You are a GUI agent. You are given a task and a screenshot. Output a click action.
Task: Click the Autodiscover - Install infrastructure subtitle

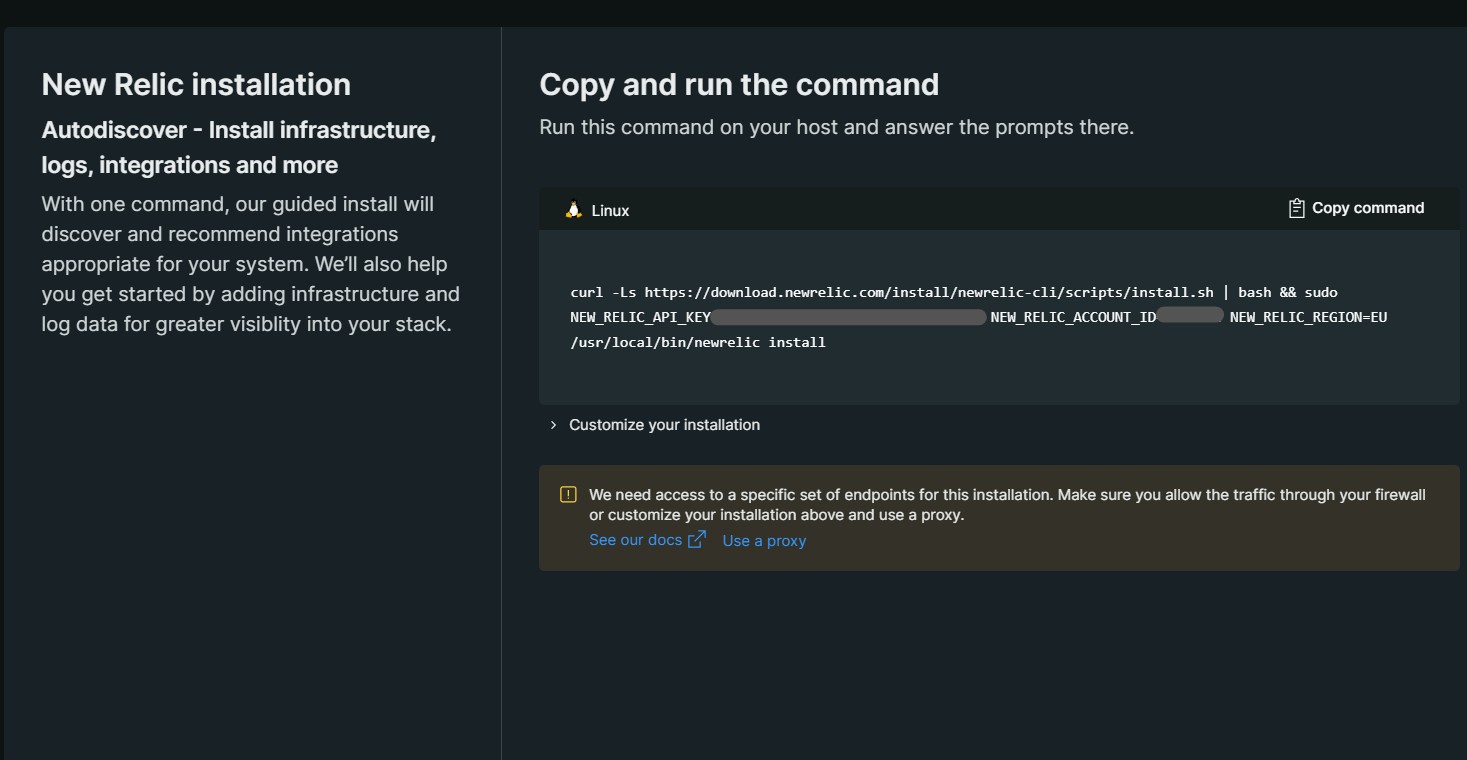pos(239,148)
